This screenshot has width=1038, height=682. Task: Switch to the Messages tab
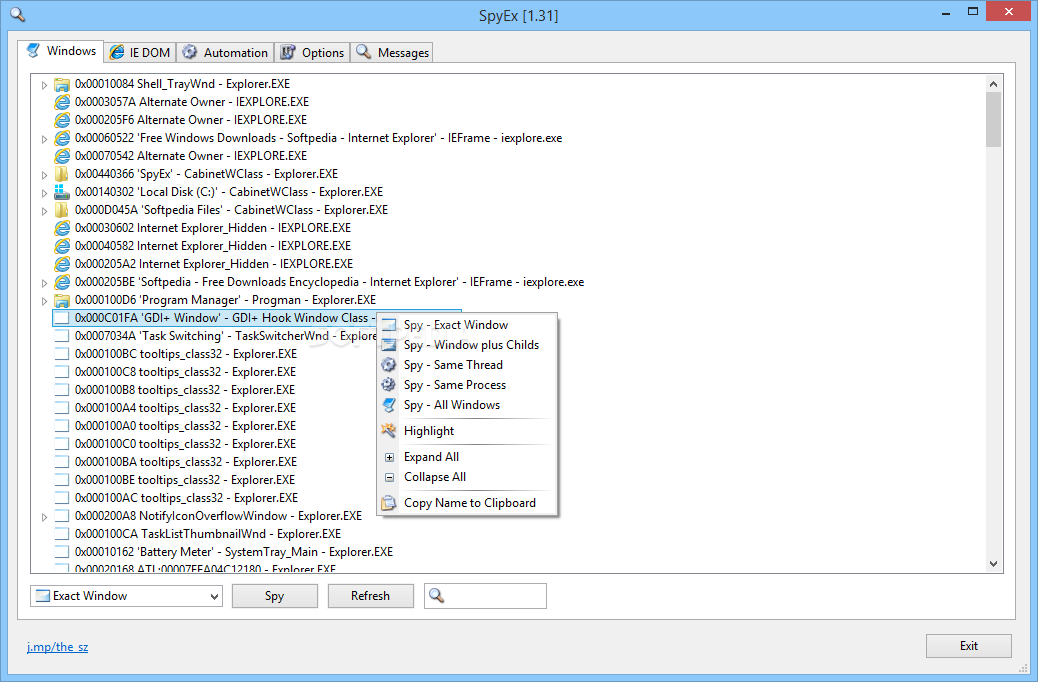pyautogui.click(x=392, y=52)
